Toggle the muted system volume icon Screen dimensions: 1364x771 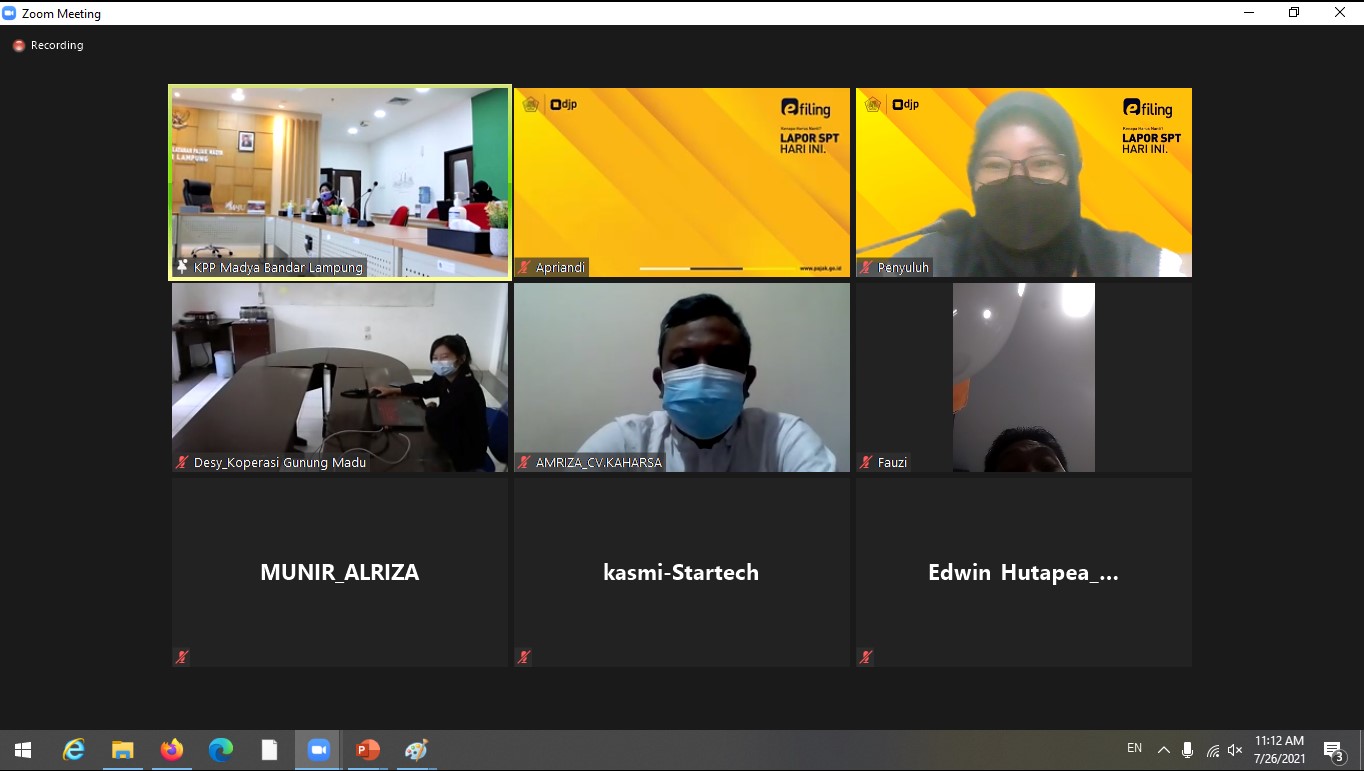click(1235, 750)
